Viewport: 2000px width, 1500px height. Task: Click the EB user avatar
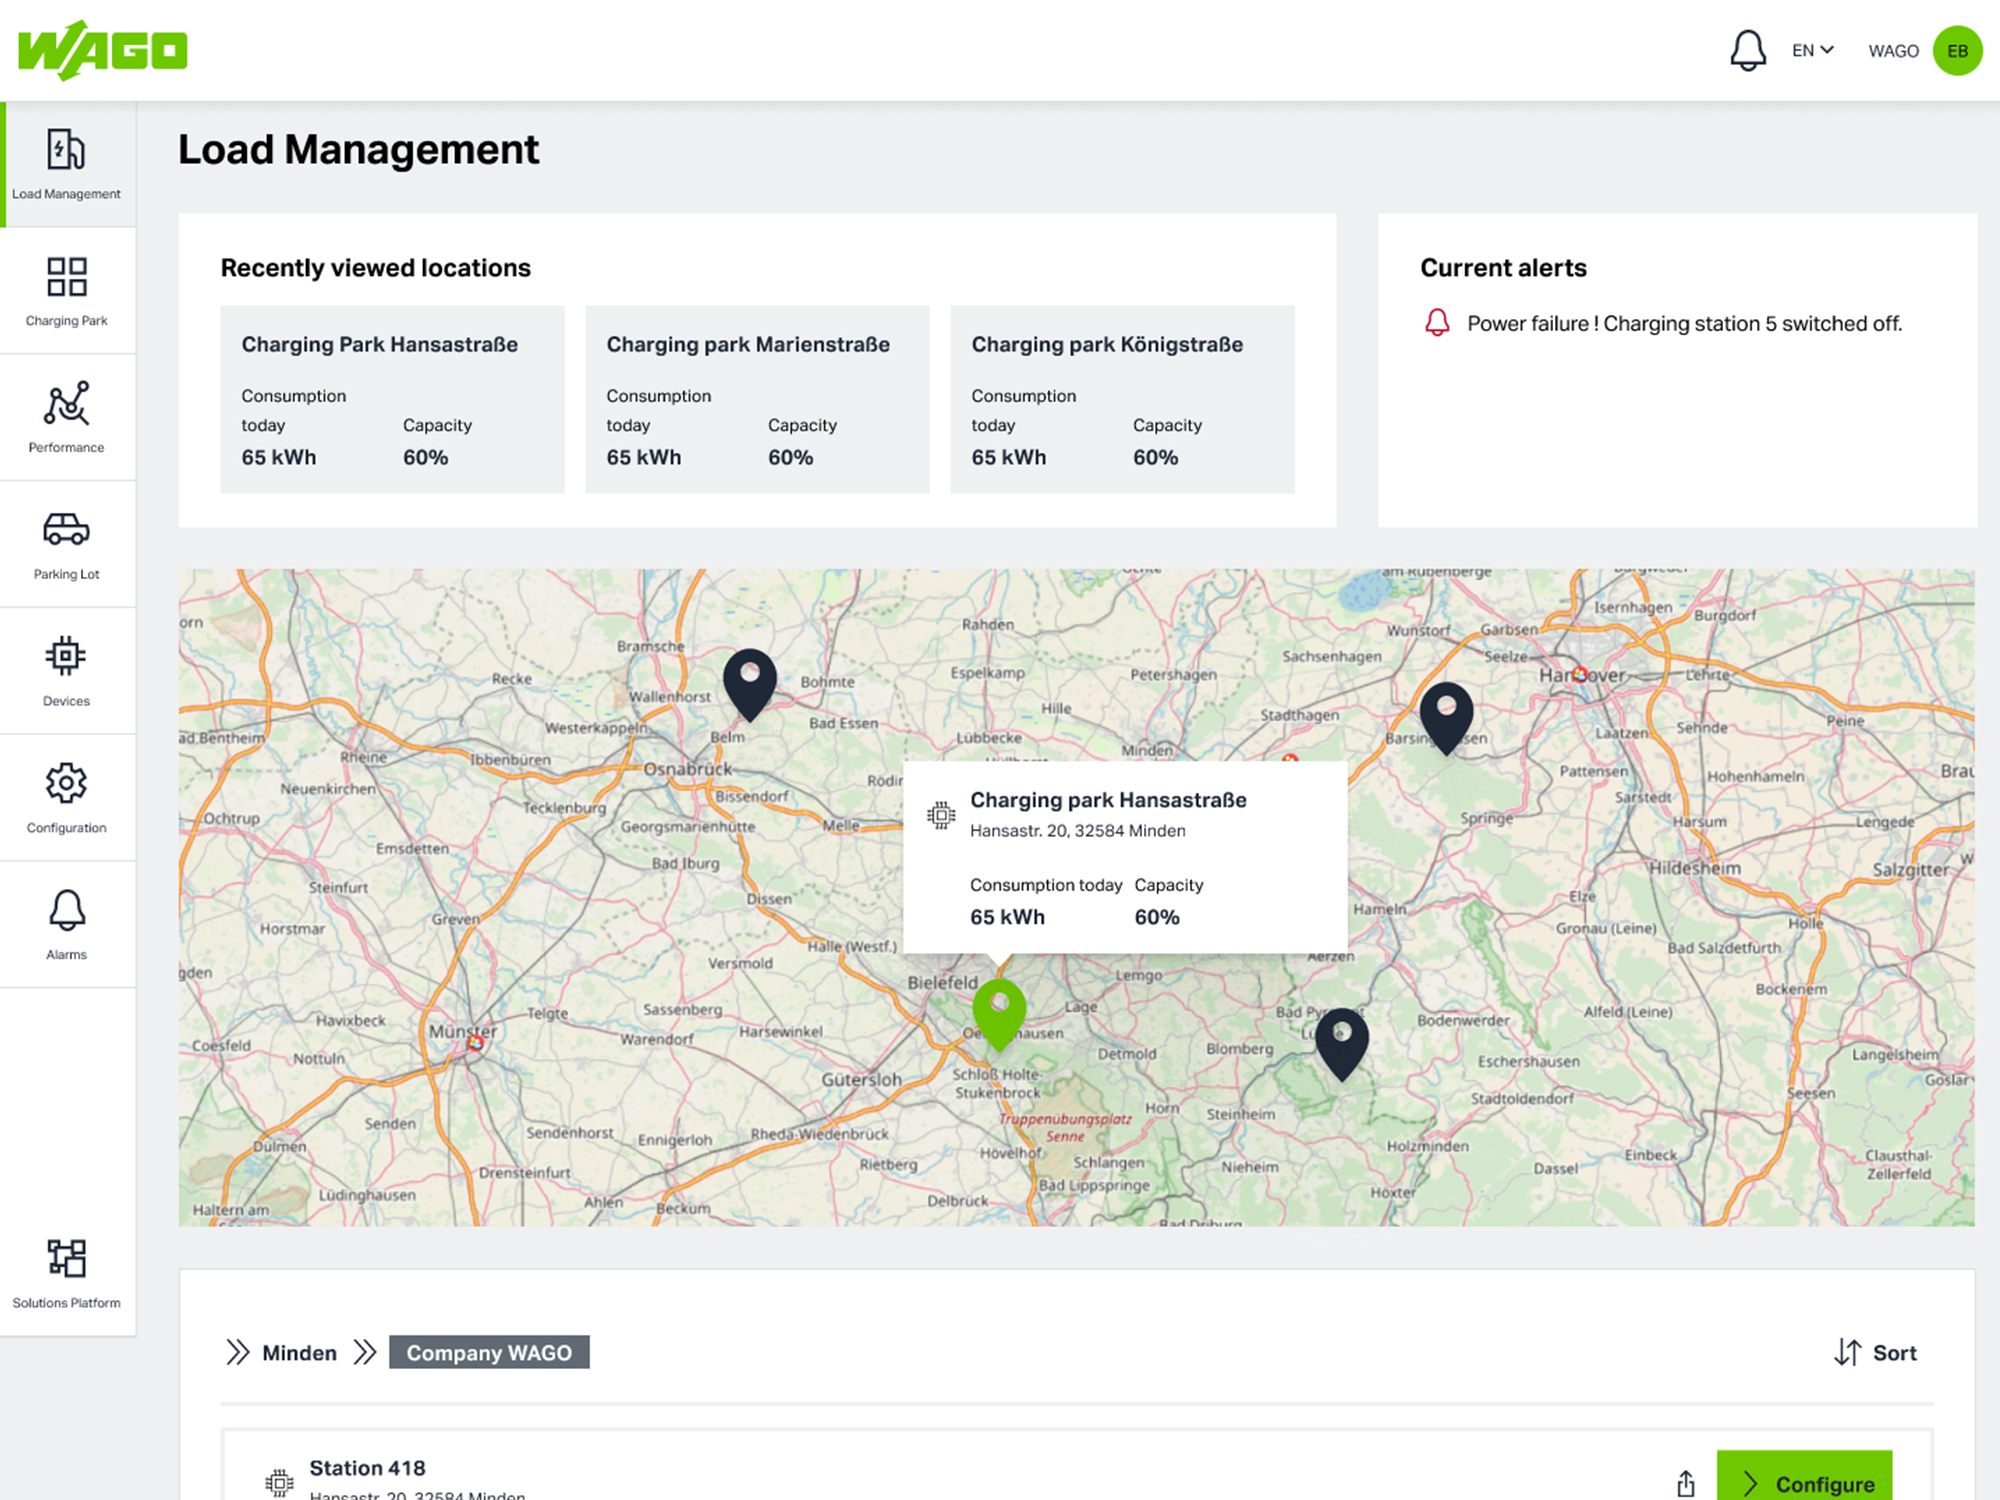pyautogui.click(x=1957, y=50)
